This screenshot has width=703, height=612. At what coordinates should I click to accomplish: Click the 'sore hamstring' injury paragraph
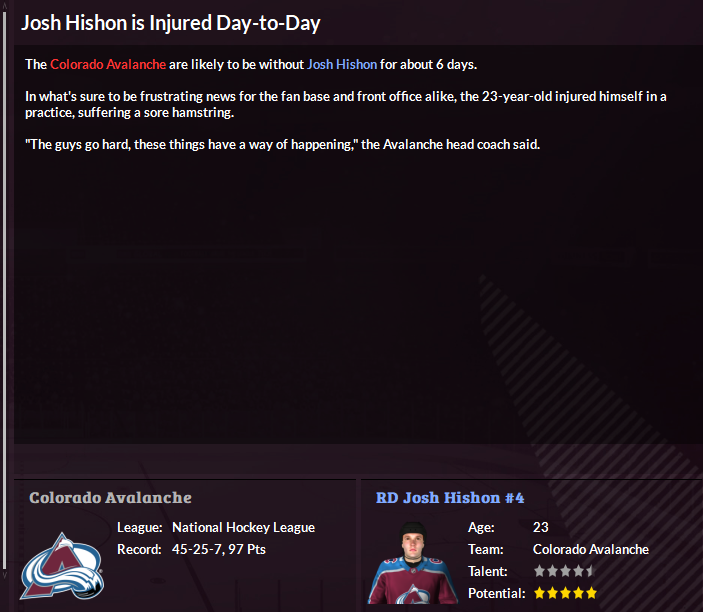coord(345,104)
